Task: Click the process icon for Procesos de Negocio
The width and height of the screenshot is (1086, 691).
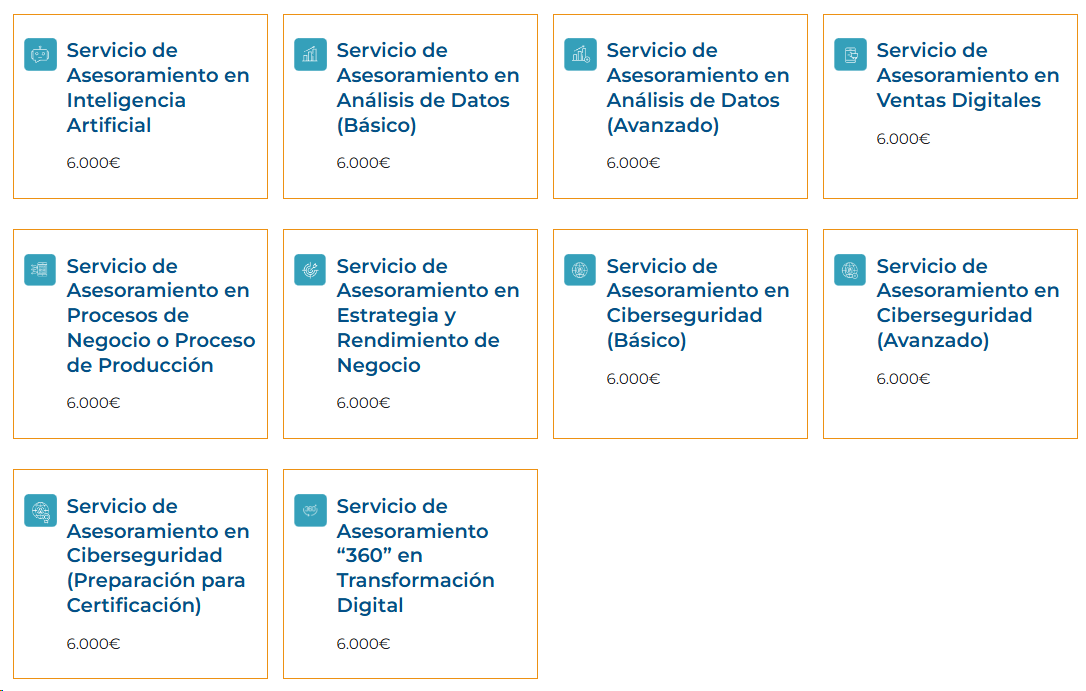Action: coord(40,269)
